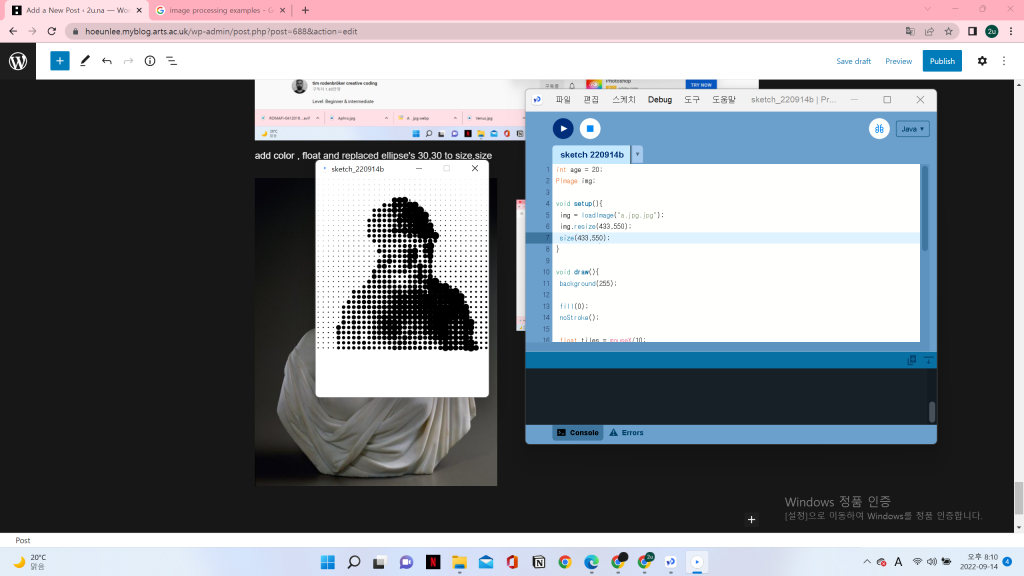Viewport: 1024px width, 576px height.
Task: Add a block with the plus at page bottom
Action: [752, 520]
